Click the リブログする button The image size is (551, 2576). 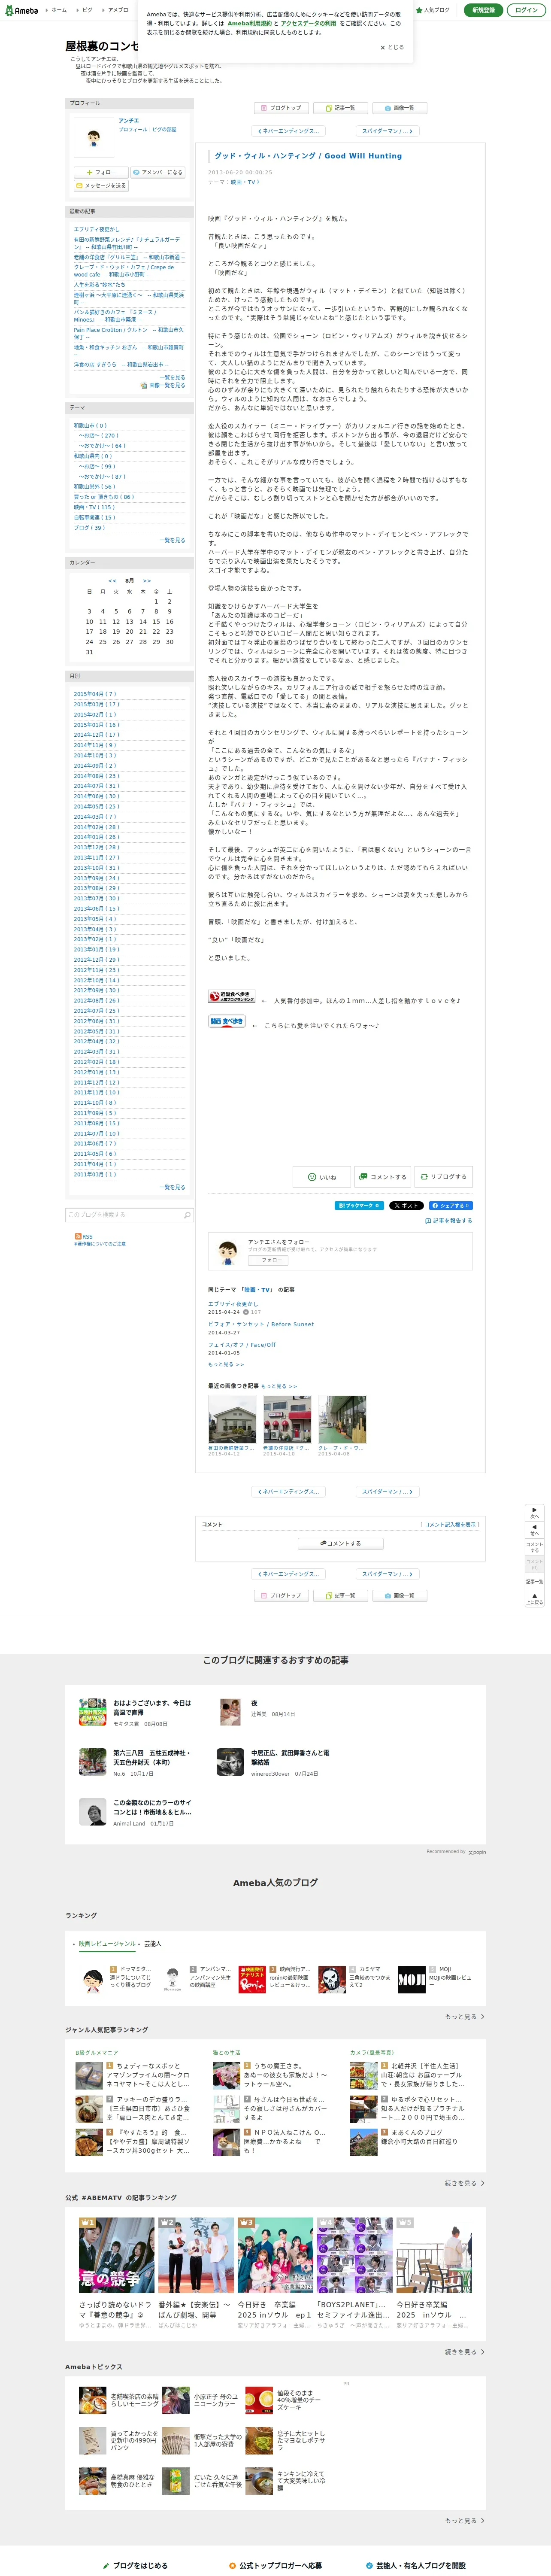pos(444,1177)
